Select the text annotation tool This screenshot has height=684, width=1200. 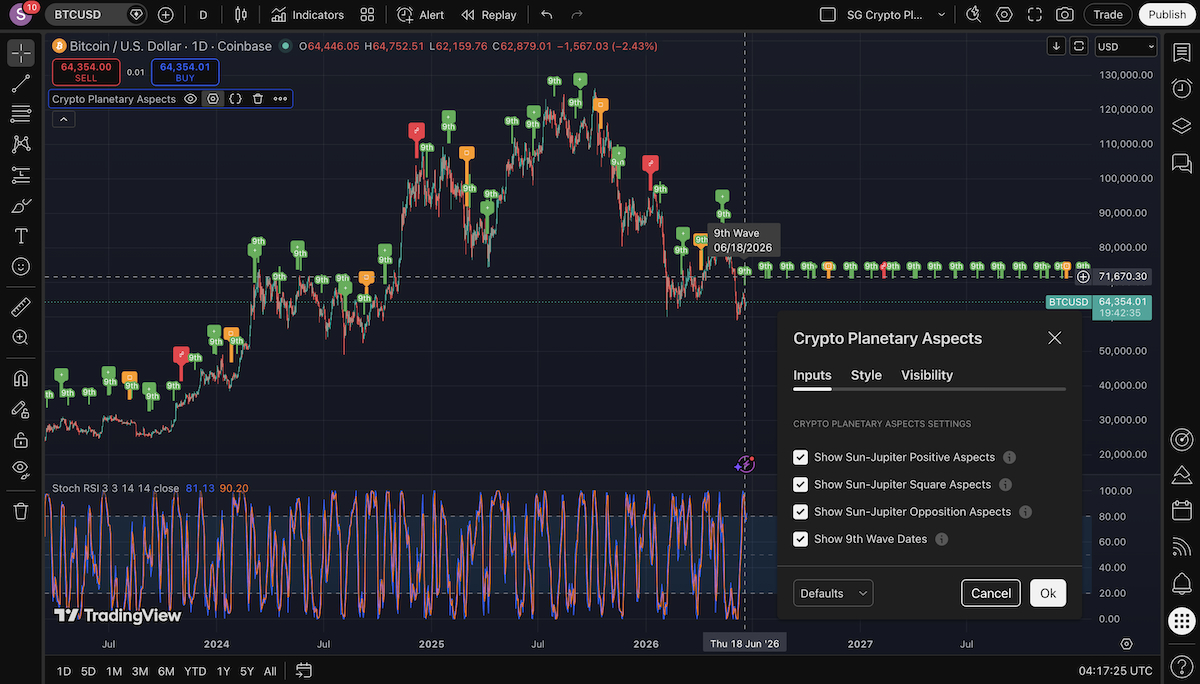pyautogui.click(x=20, y=236)
